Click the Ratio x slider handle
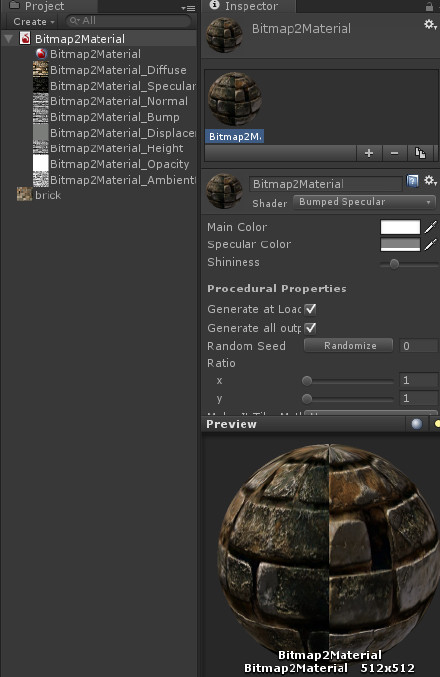The width and height of the screenshot is (440, 677). [307, 381]
